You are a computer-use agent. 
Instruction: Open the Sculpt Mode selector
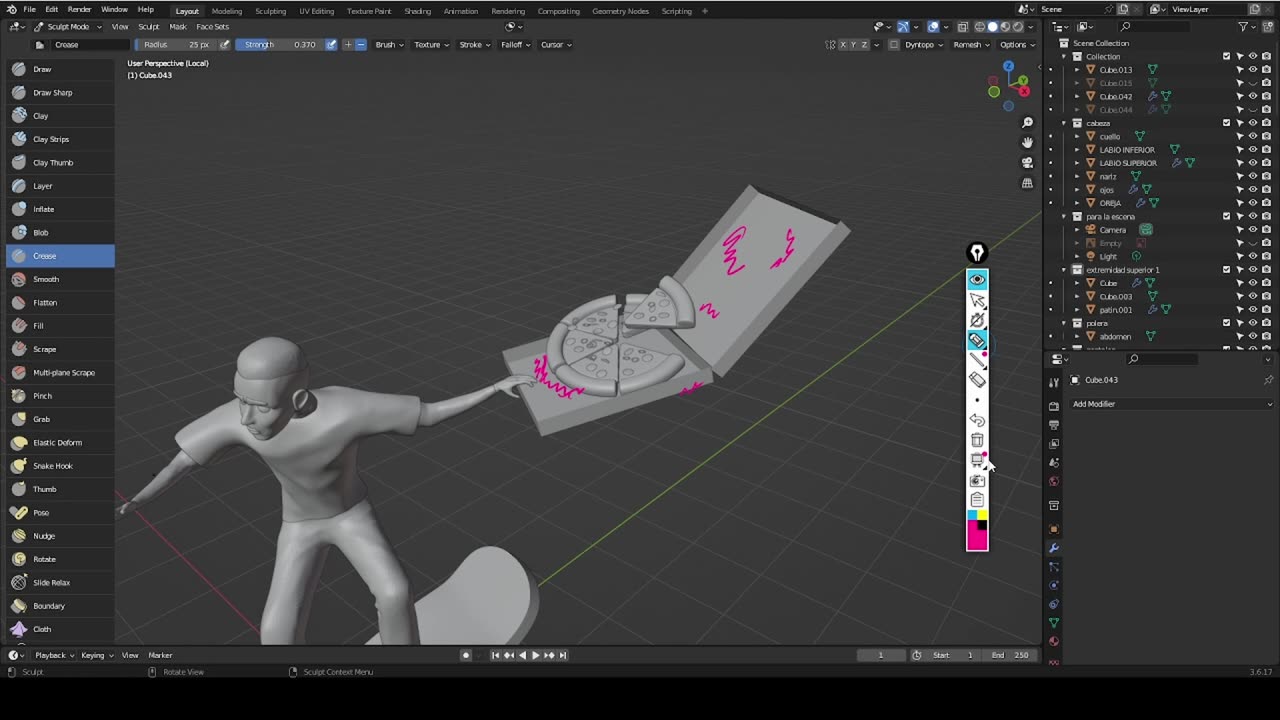(67, 27)
